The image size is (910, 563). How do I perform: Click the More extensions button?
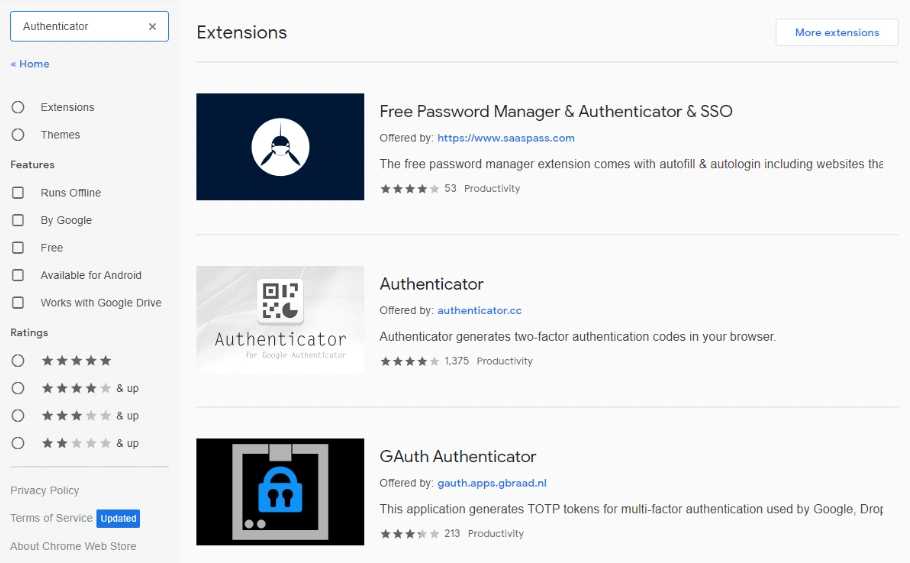tap(836, 32)
